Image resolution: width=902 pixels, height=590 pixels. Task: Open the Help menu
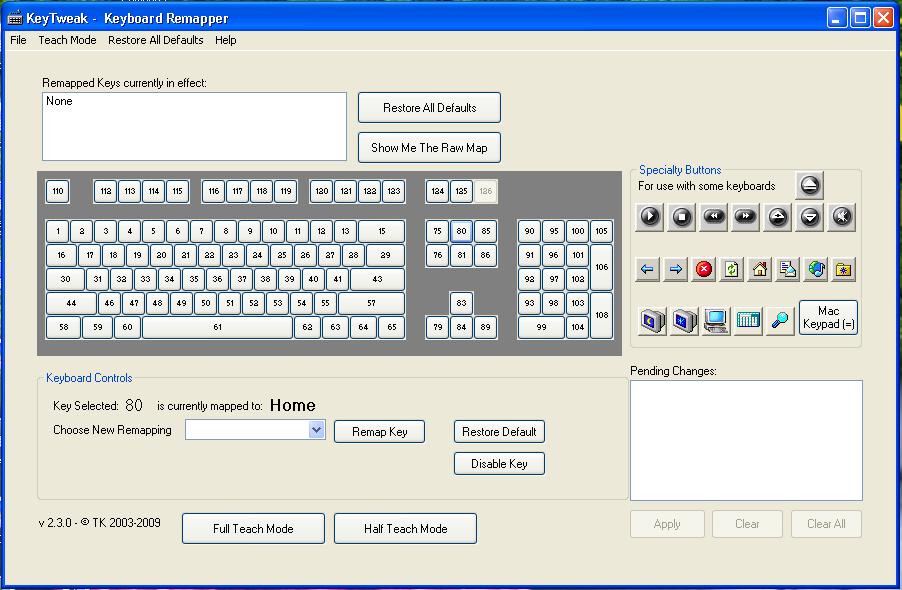coord(226,40)
